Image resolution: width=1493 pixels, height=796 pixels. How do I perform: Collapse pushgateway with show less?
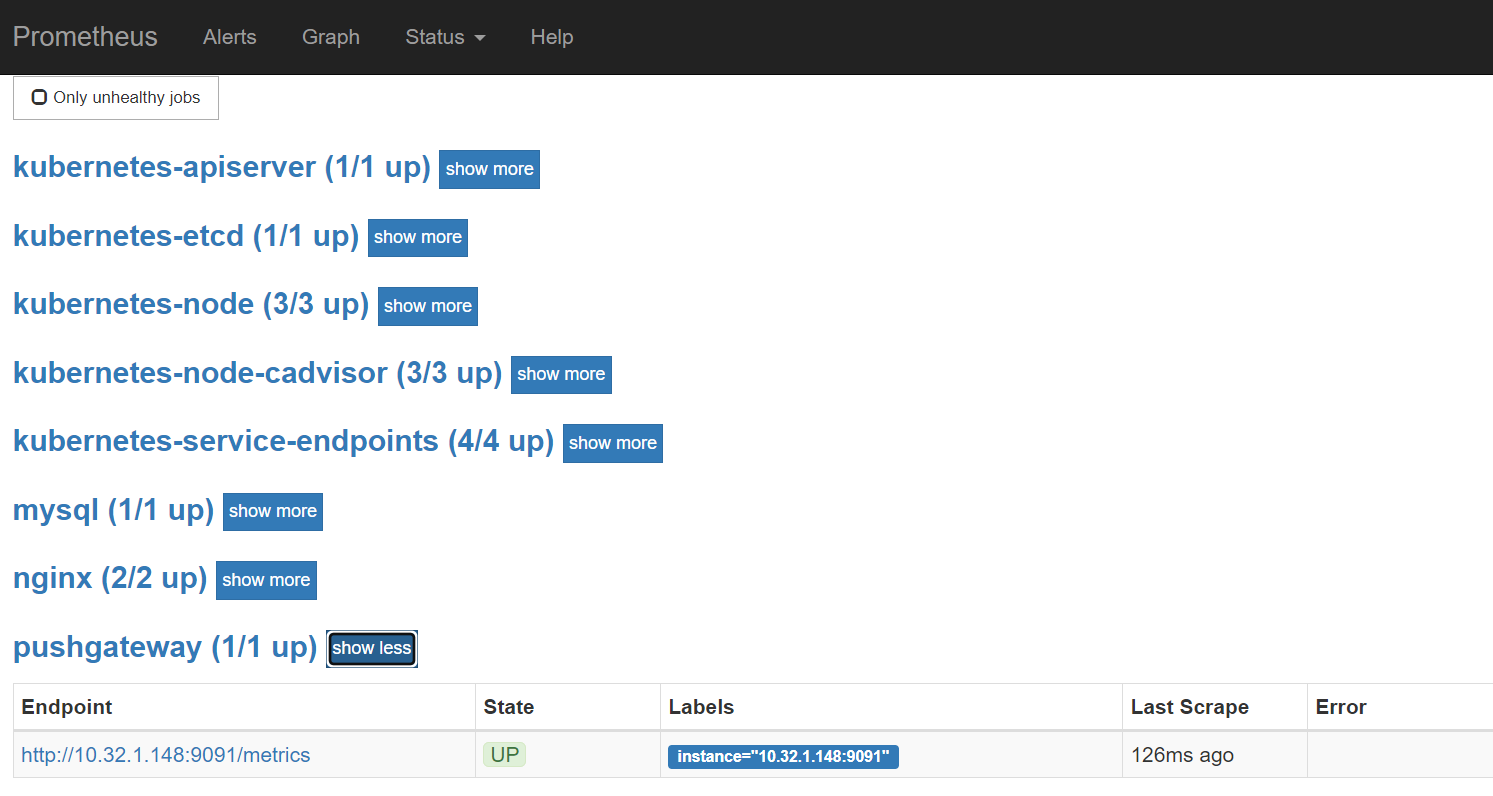point(372,648)
